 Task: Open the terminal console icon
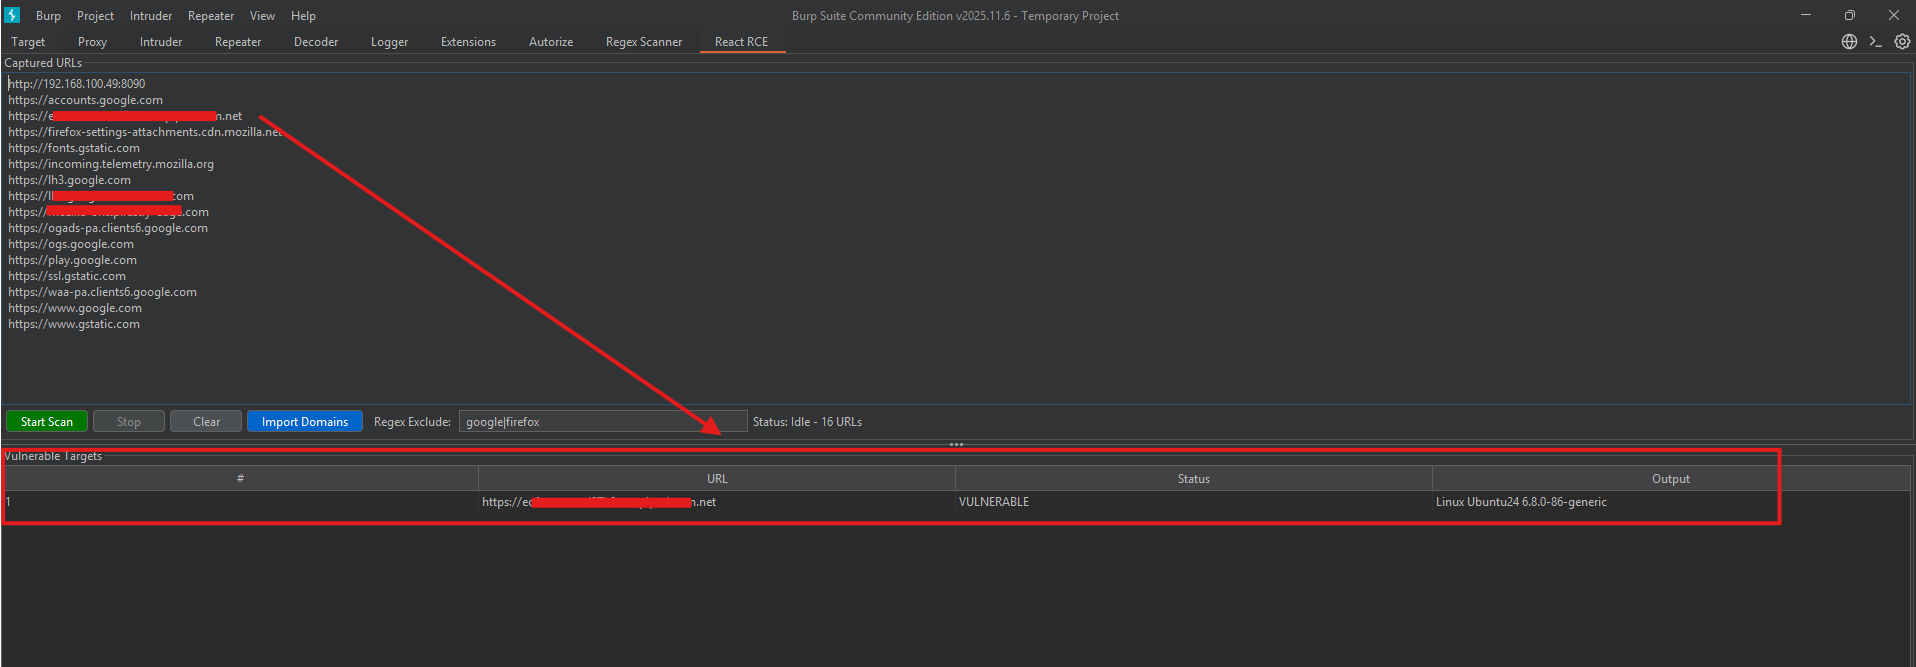(1875, 42)
